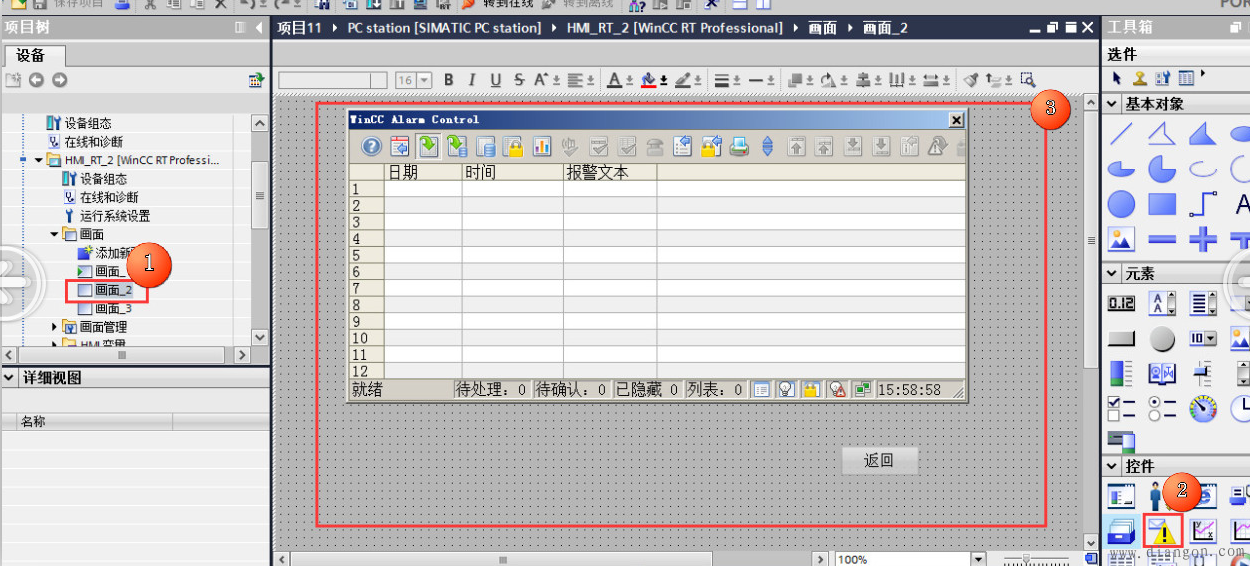The image size is (1250, 566).
Task: Collapse the 画面 folder in project tree
Action: 55,234
